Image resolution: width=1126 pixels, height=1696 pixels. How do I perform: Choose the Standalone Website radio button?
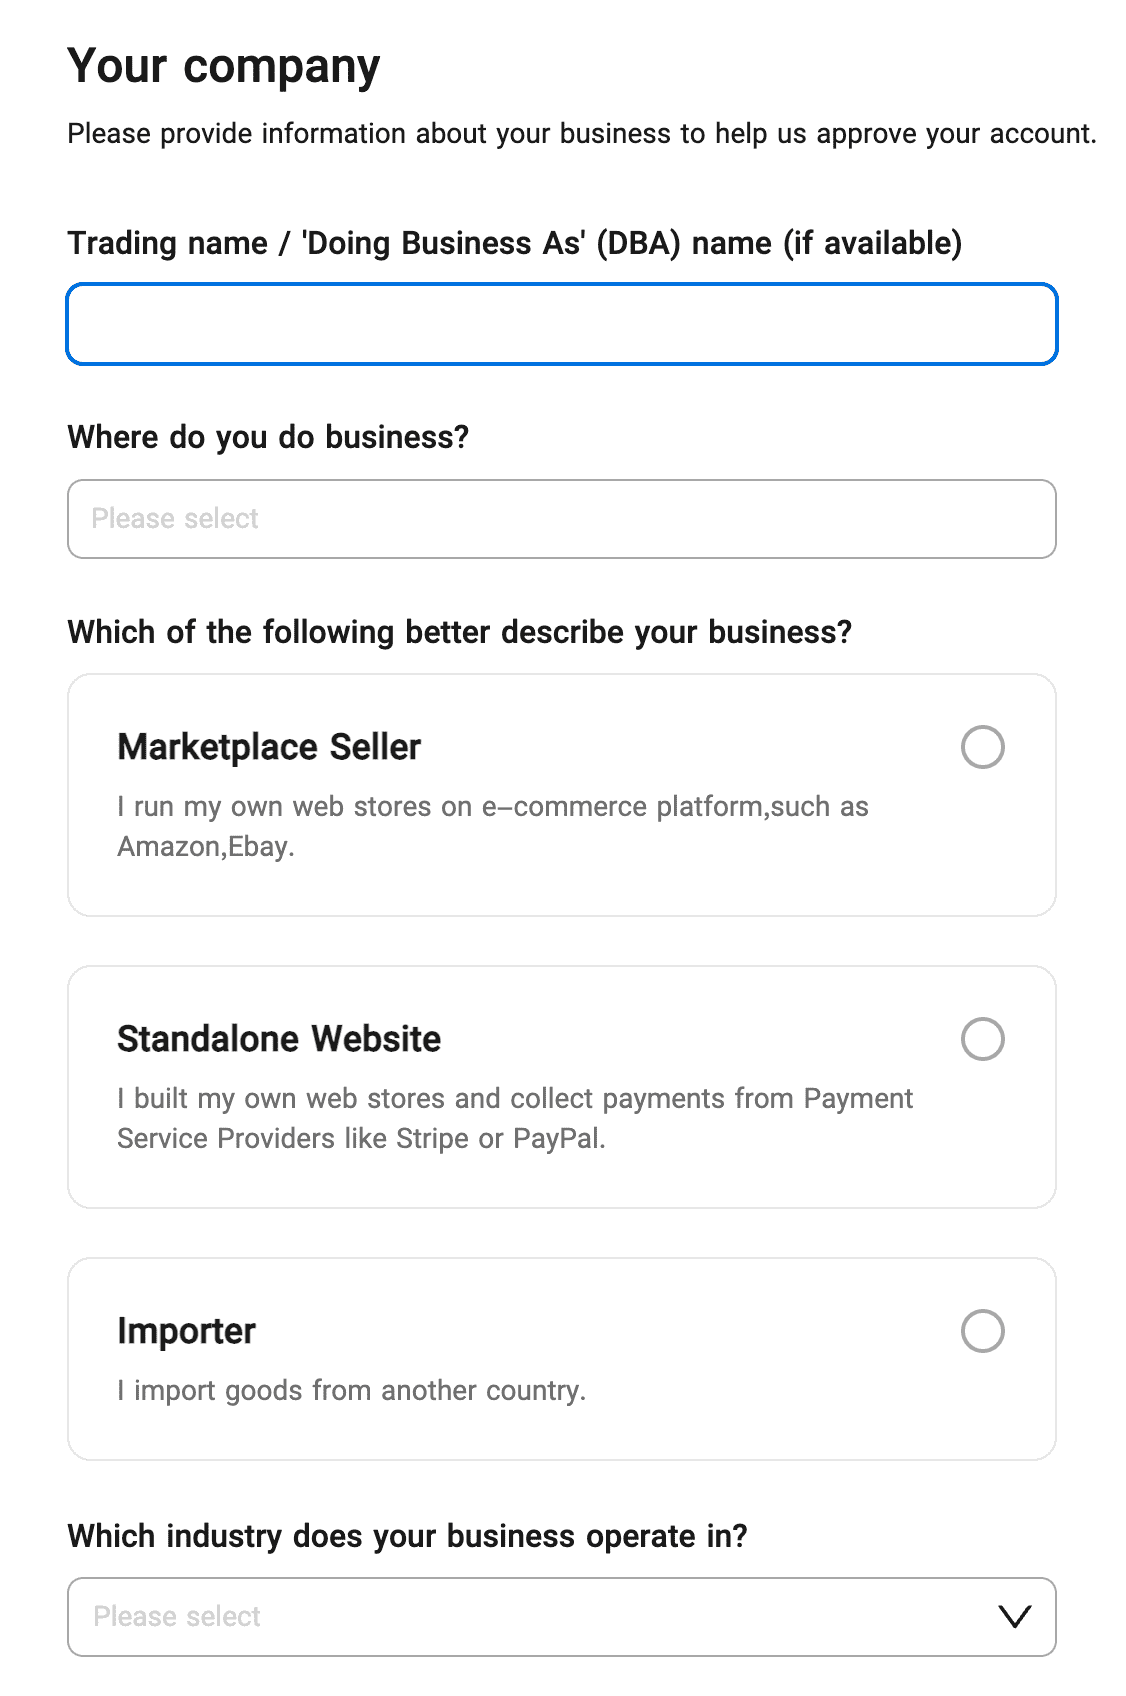(982, 1039)
